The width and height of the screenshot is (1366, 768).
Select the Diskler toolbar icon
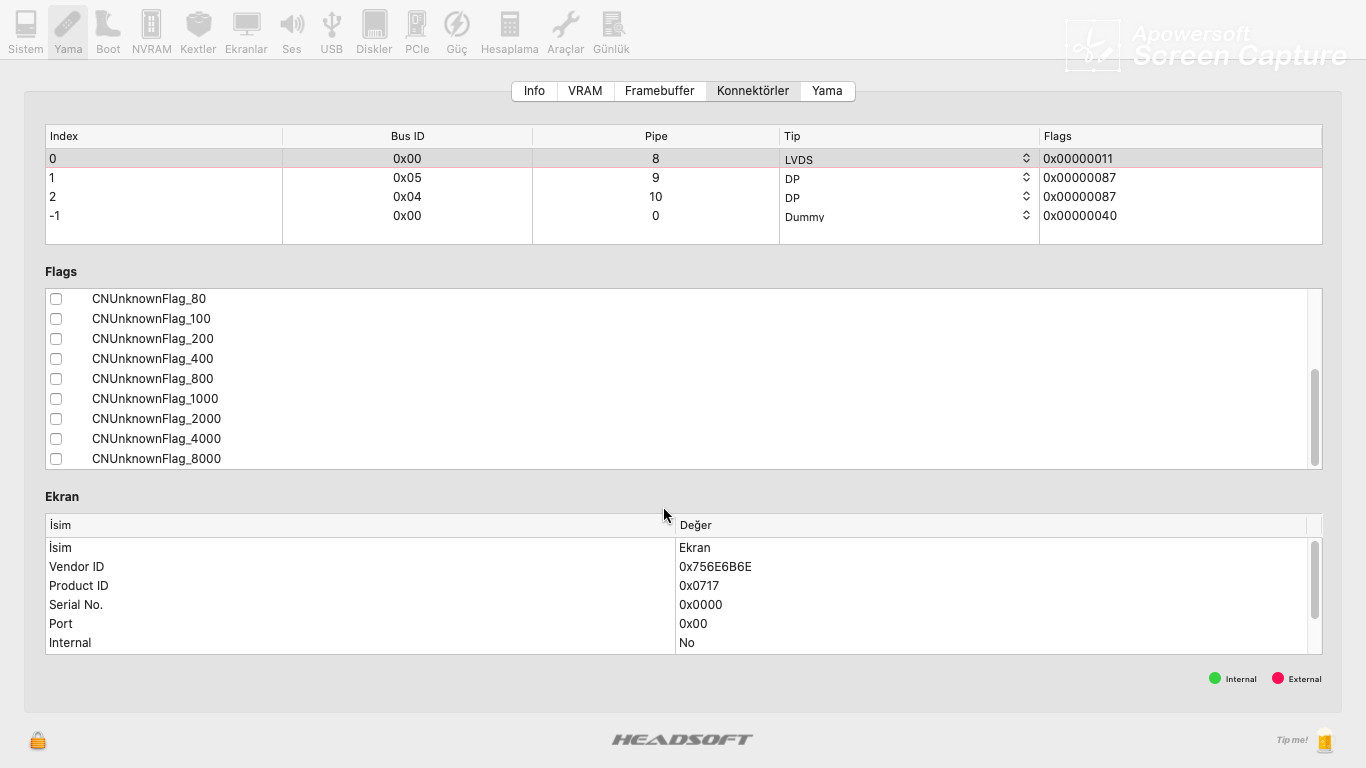tap(373, 30)
